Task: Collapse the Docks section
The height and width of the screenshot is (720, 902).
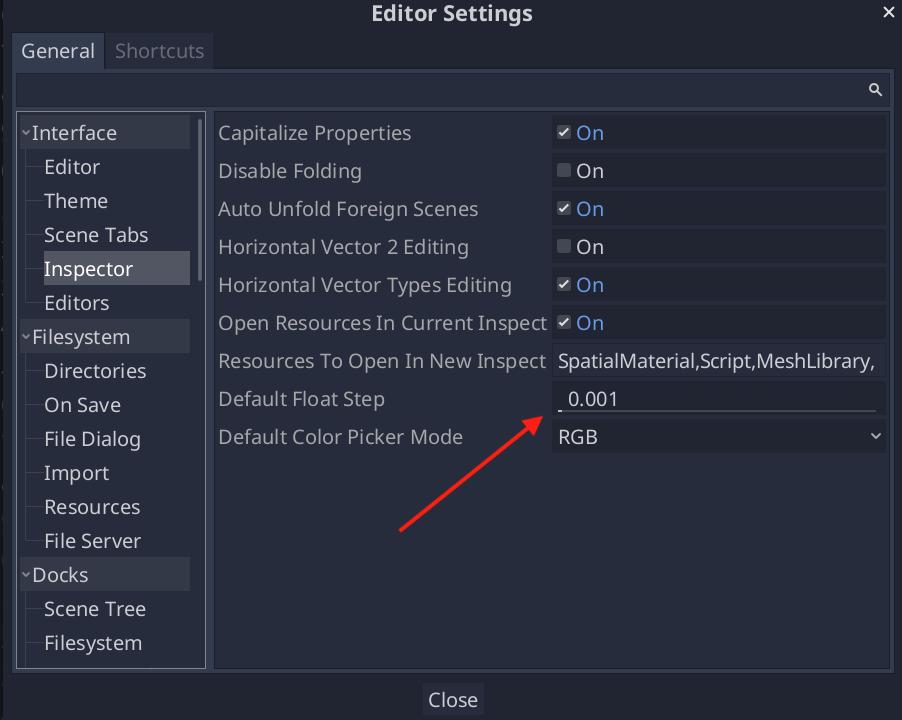Action: pyautogui.click(x=24, y=574)
